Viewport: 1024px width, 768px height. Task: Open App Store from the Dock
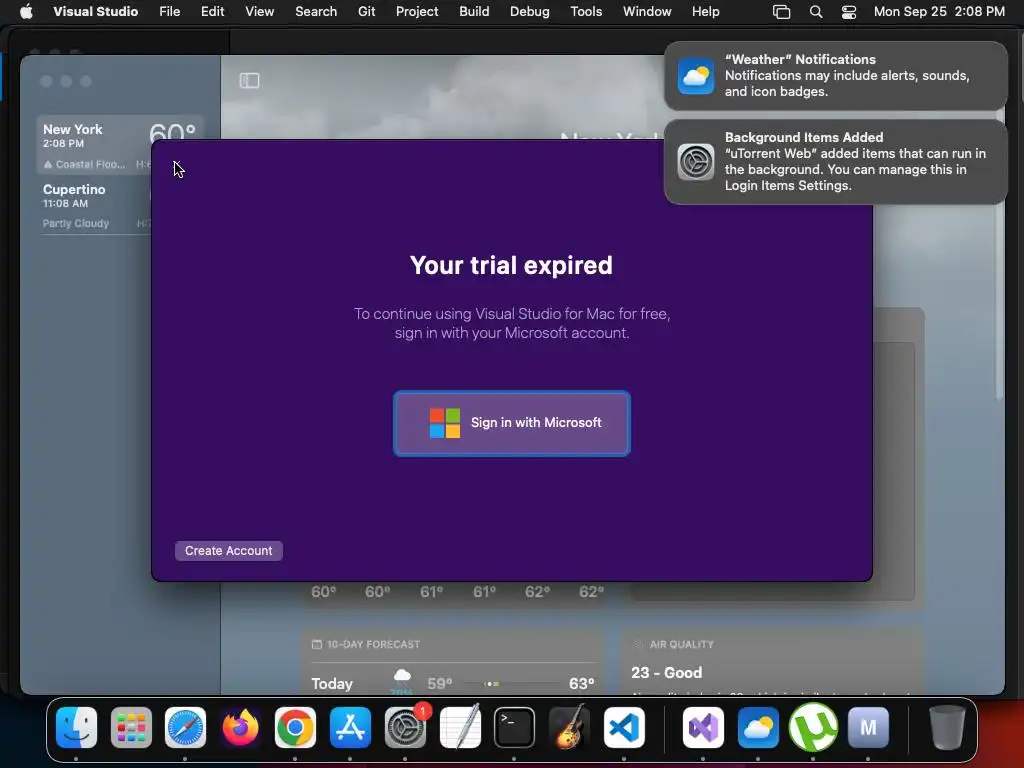pyautogui.click(x=350, y=727)
